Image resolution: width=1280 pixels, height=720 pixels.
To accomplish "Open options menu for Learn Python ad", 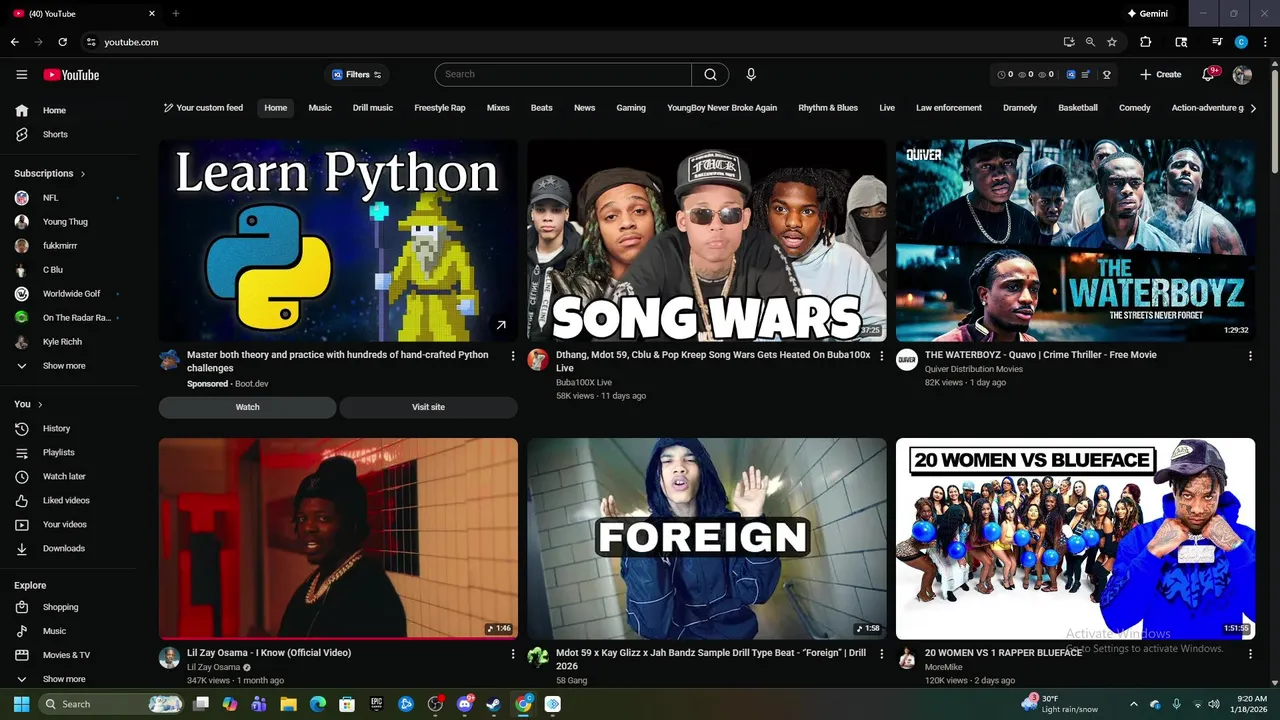I will pos(513,356).
